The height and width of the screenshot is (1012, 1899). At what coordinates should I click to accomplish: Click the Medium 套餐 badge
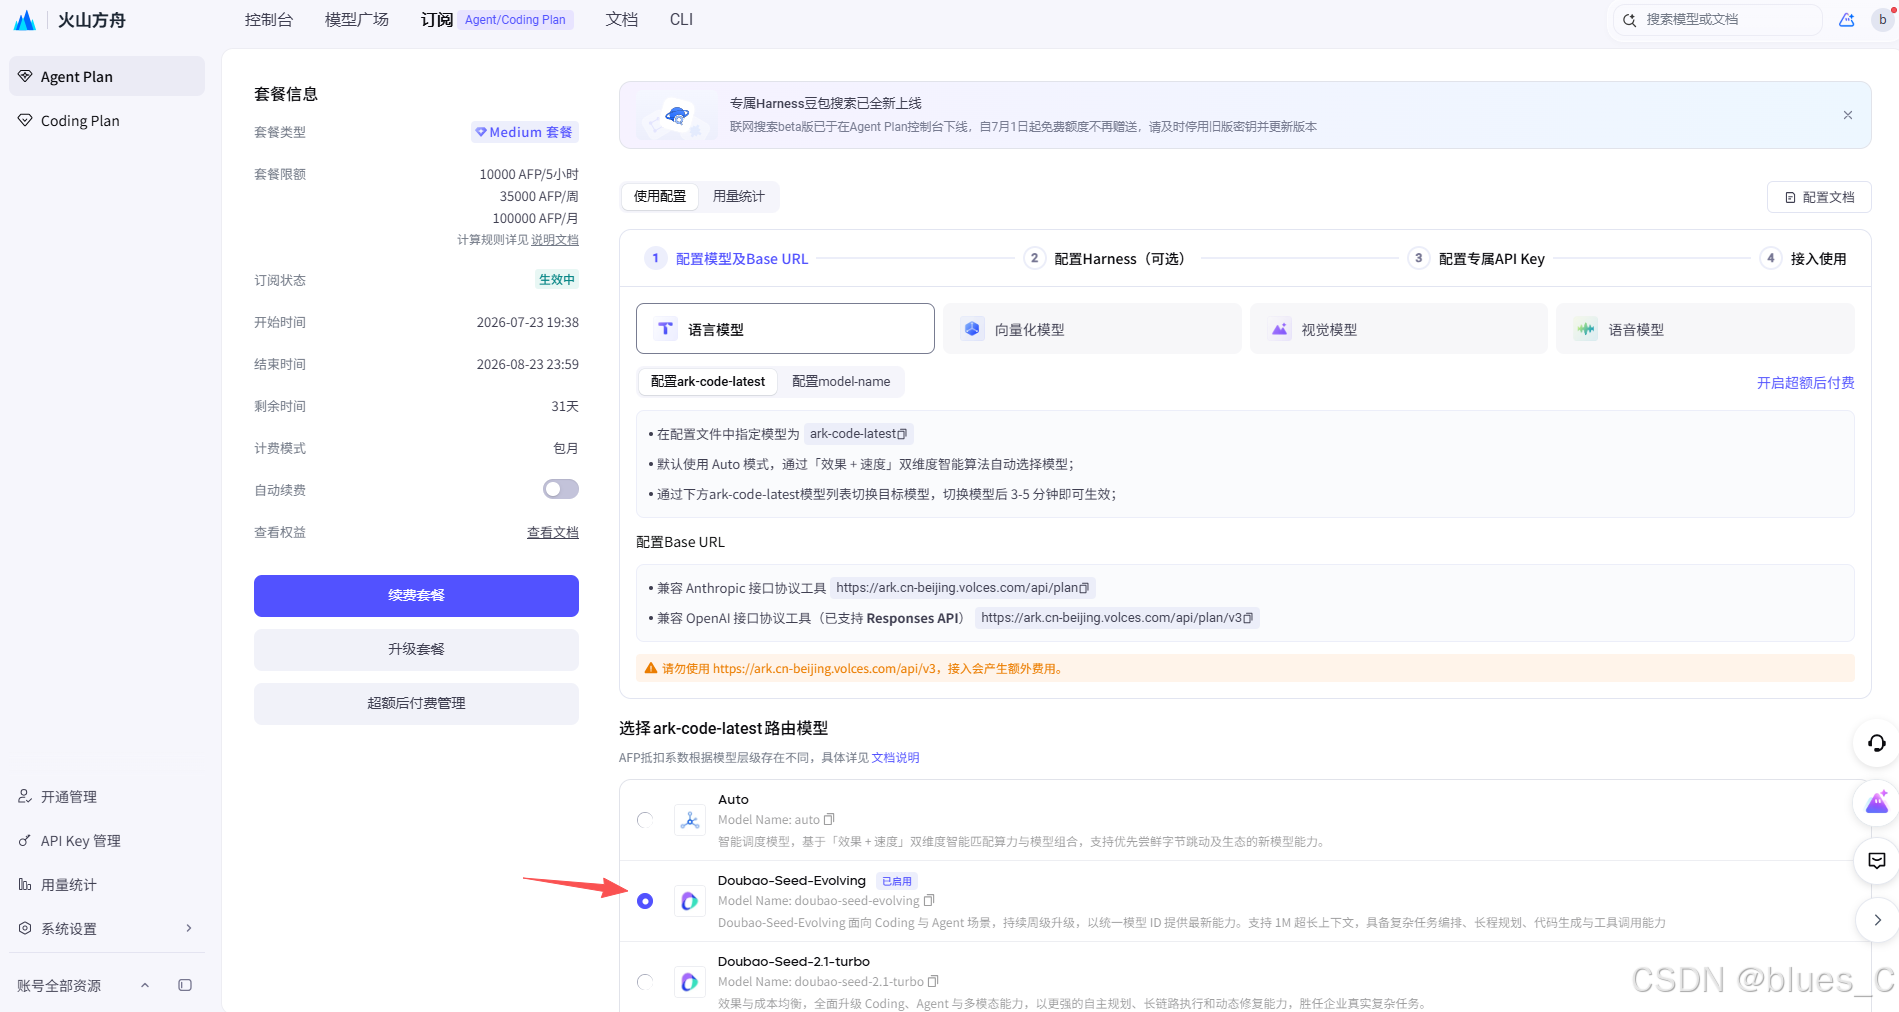(x=525, y=132)
